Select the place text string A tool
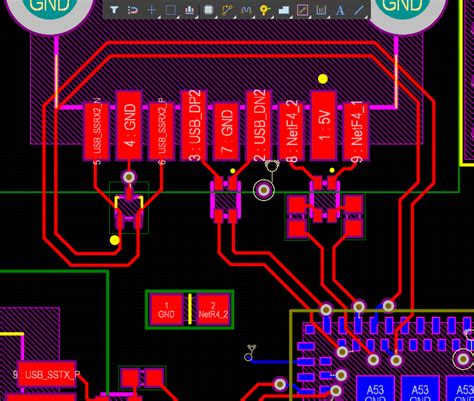This screenshot has height=401, width=474. (340, 10)
